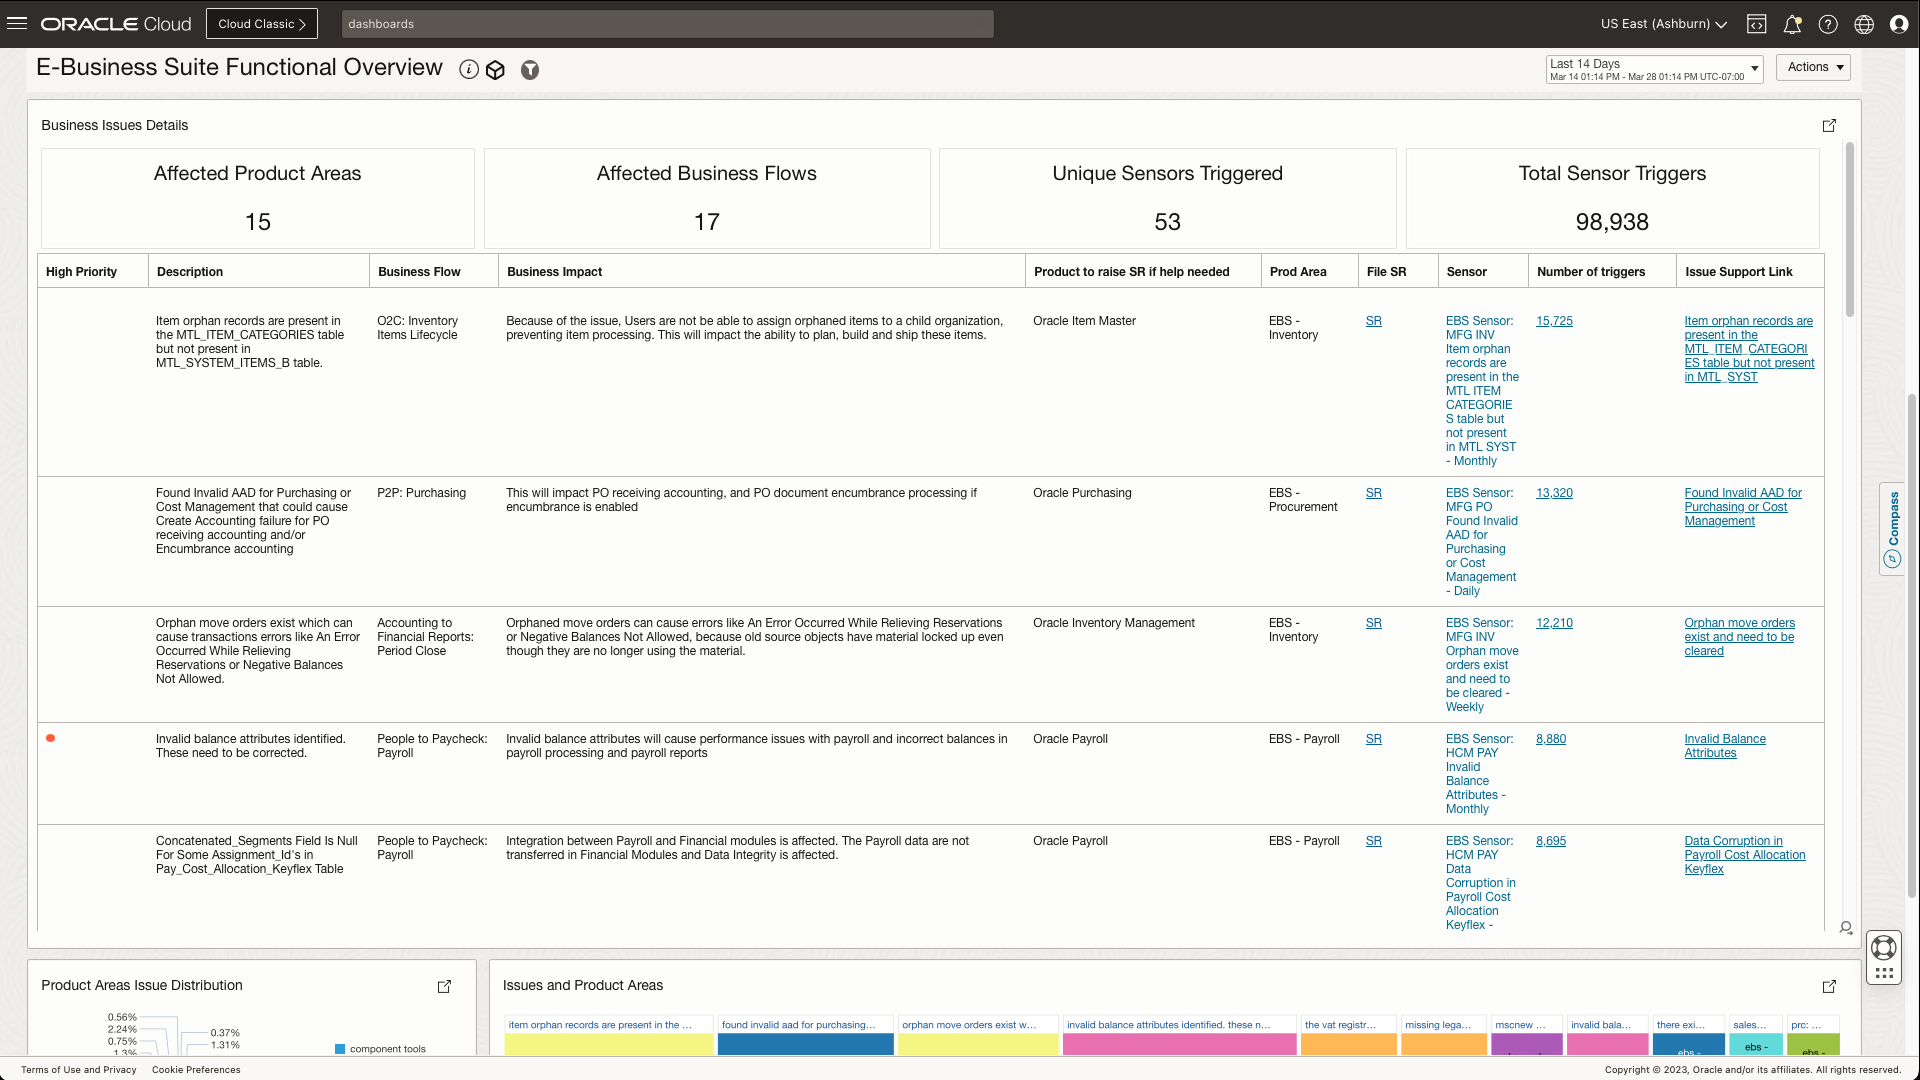Open the help question mark icon
The height and width of the screenshot is (1080, 1920).
coord(1828,24)
